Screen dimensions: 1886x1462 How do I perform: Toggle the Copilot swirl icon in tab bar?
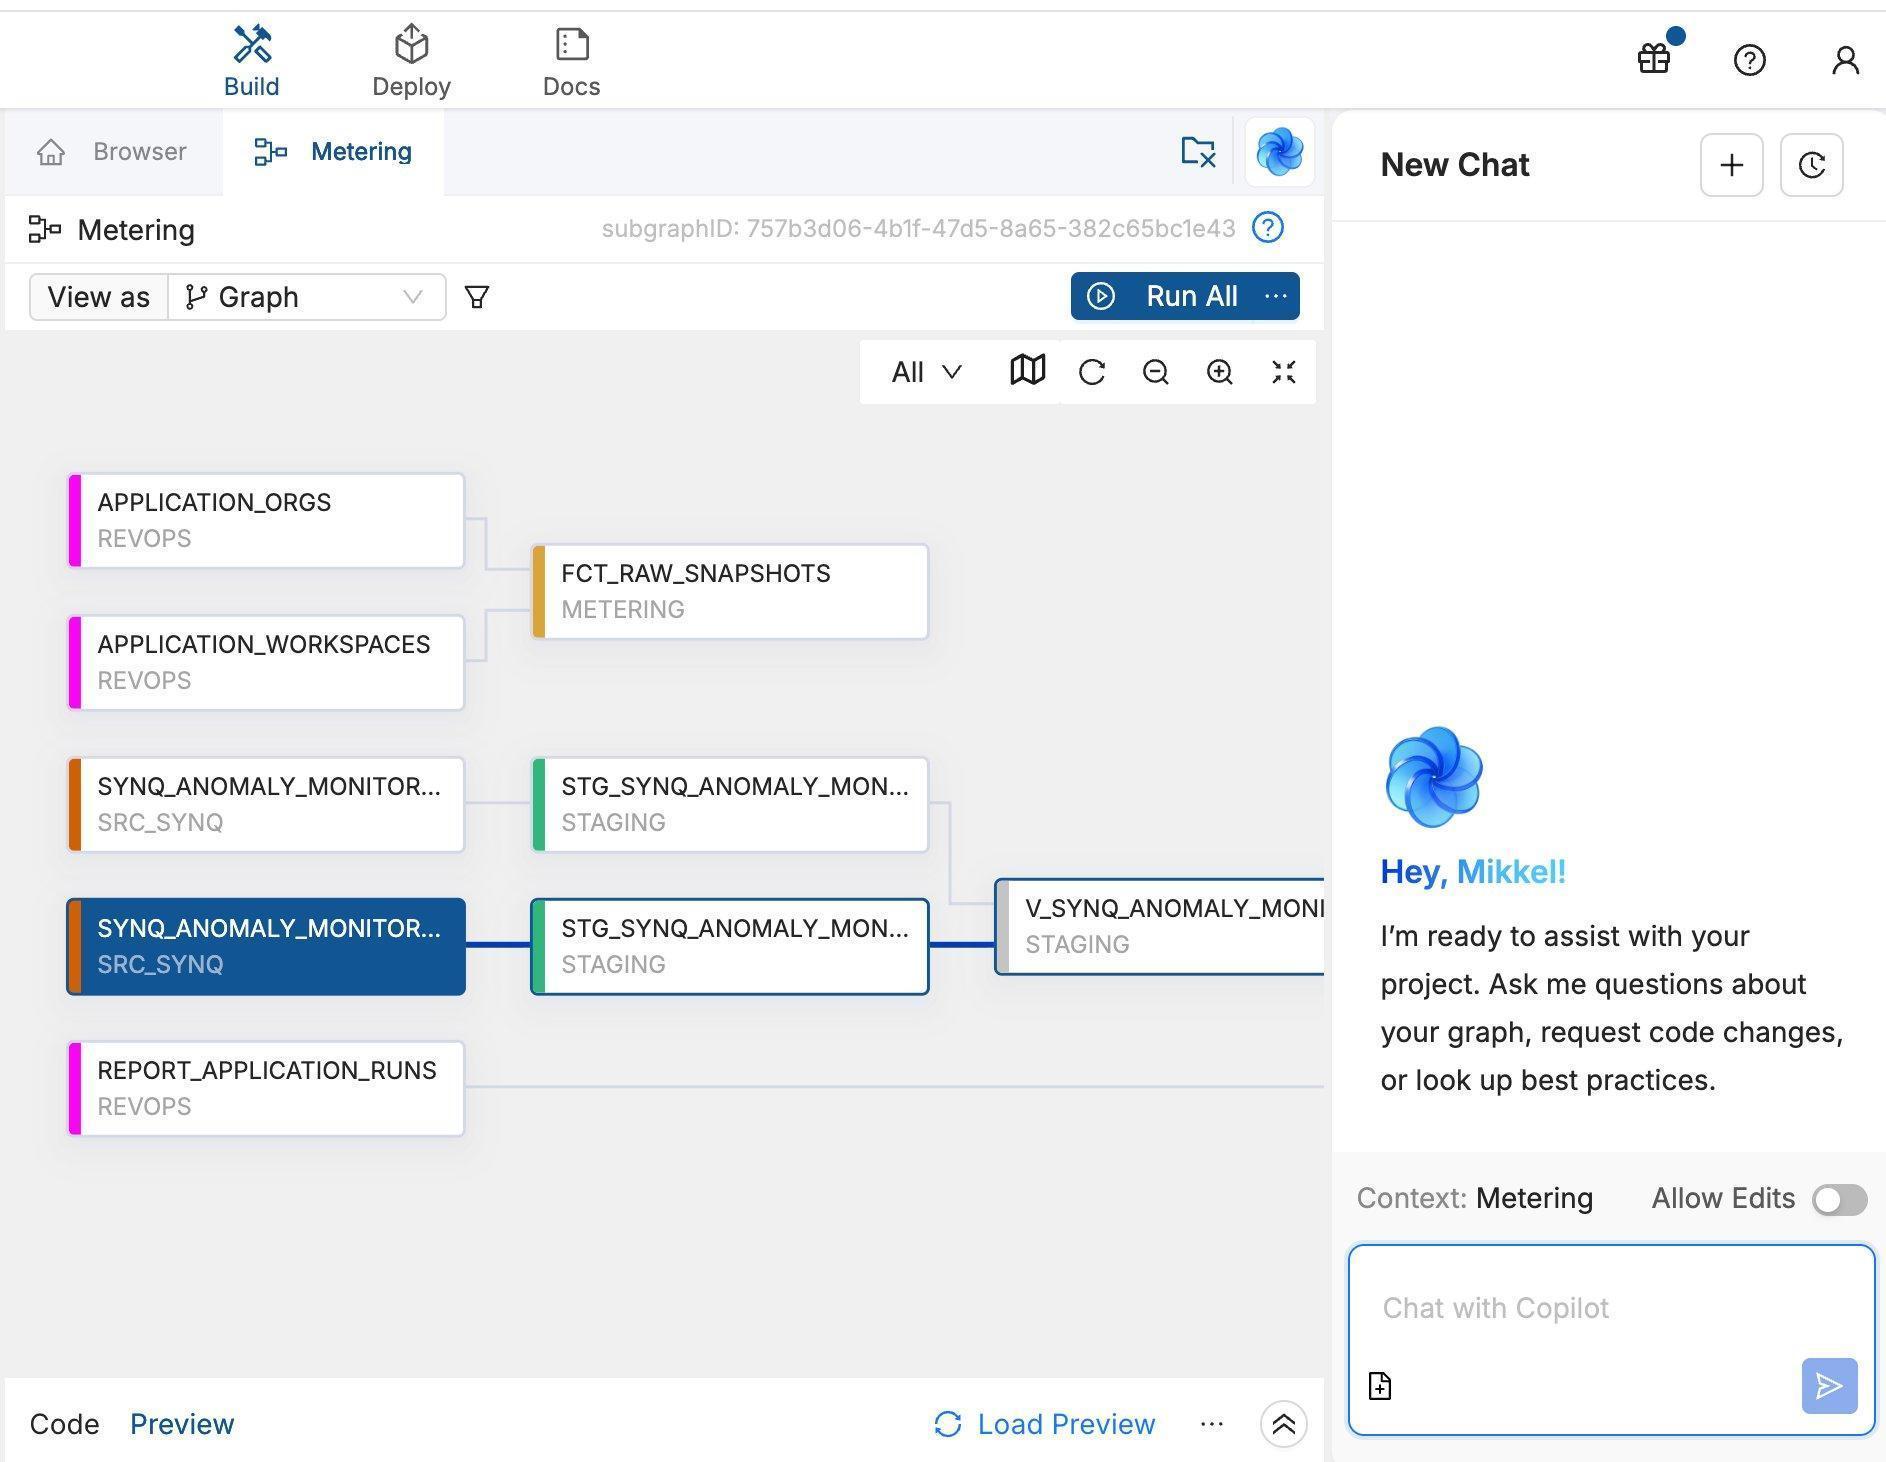1279,152
